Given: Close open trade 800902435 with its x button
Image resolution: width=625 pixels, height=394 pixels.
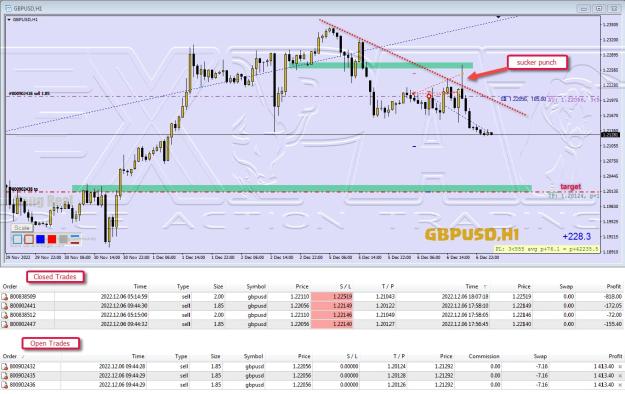Looking at the screenshot, I should pyautogui.click(x=620, y=376).
